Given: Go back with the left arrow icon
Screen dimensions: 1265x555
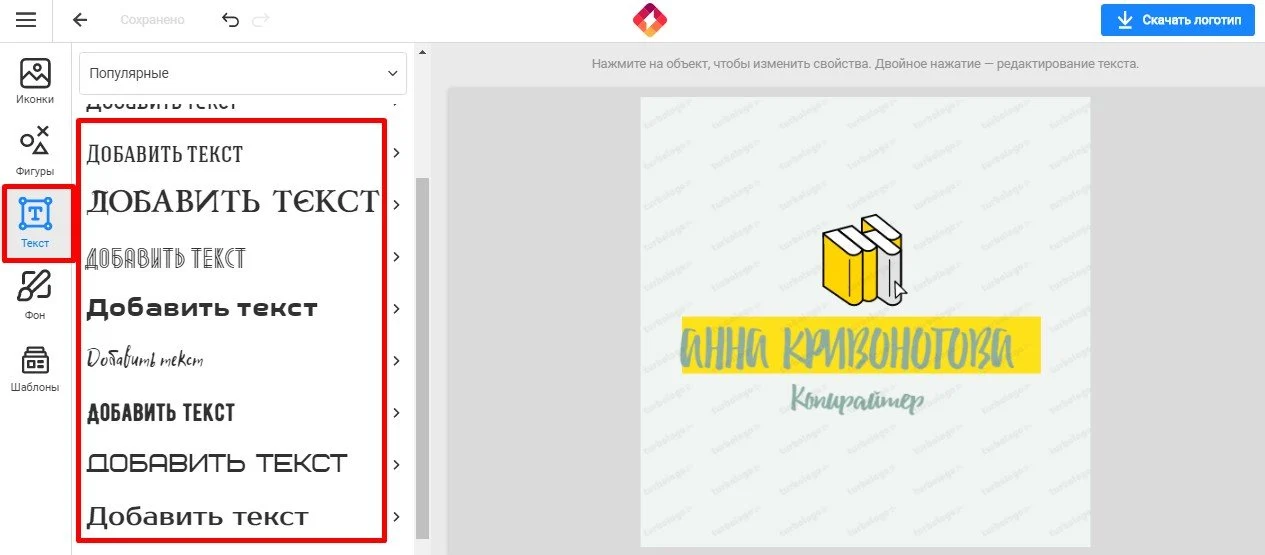Looking at the screenshot, I should (81, 20).
